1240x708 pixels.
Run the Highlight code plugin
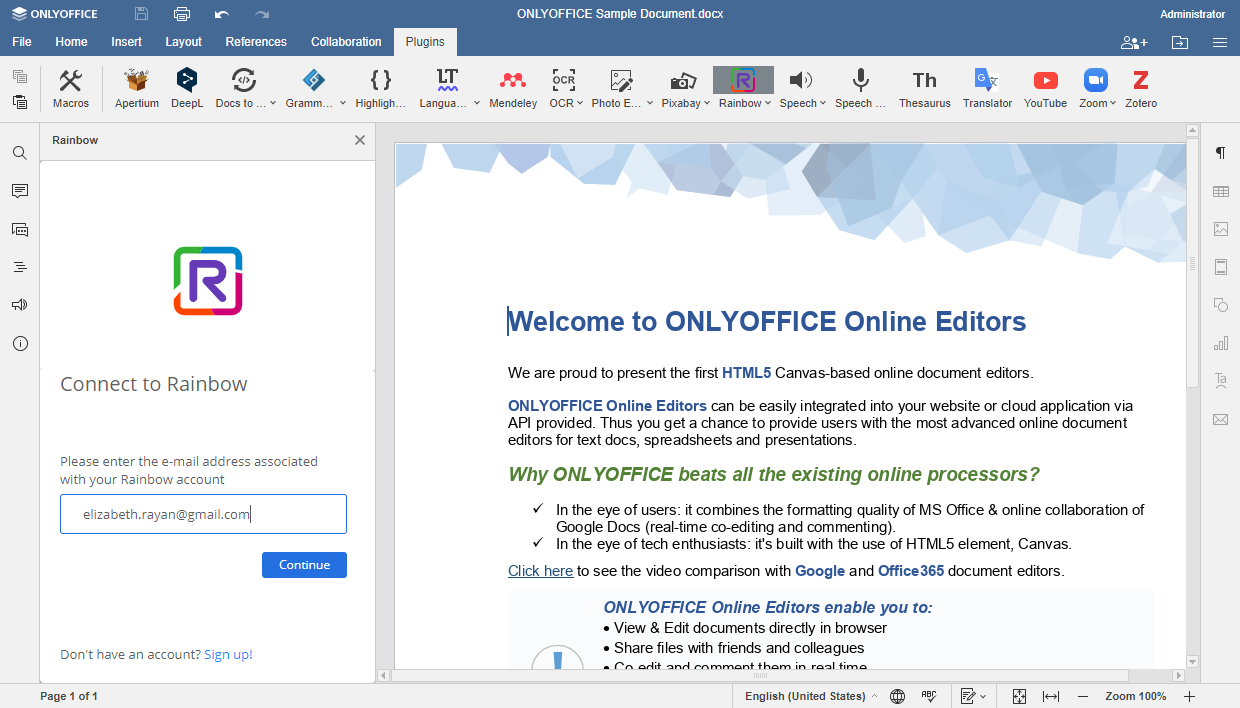pos(381,88)
